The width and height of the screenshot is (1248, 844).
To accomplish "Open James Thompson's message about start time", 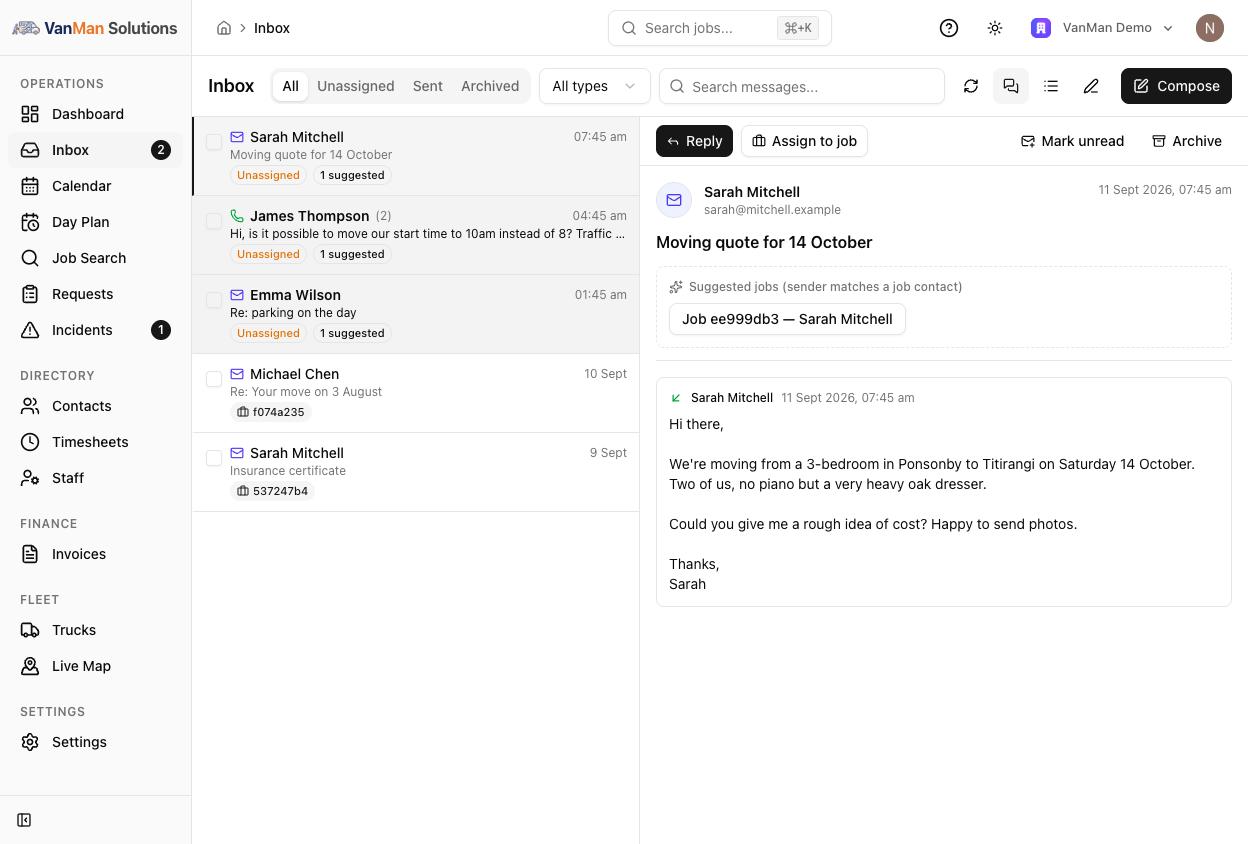I will pos(416,235).
